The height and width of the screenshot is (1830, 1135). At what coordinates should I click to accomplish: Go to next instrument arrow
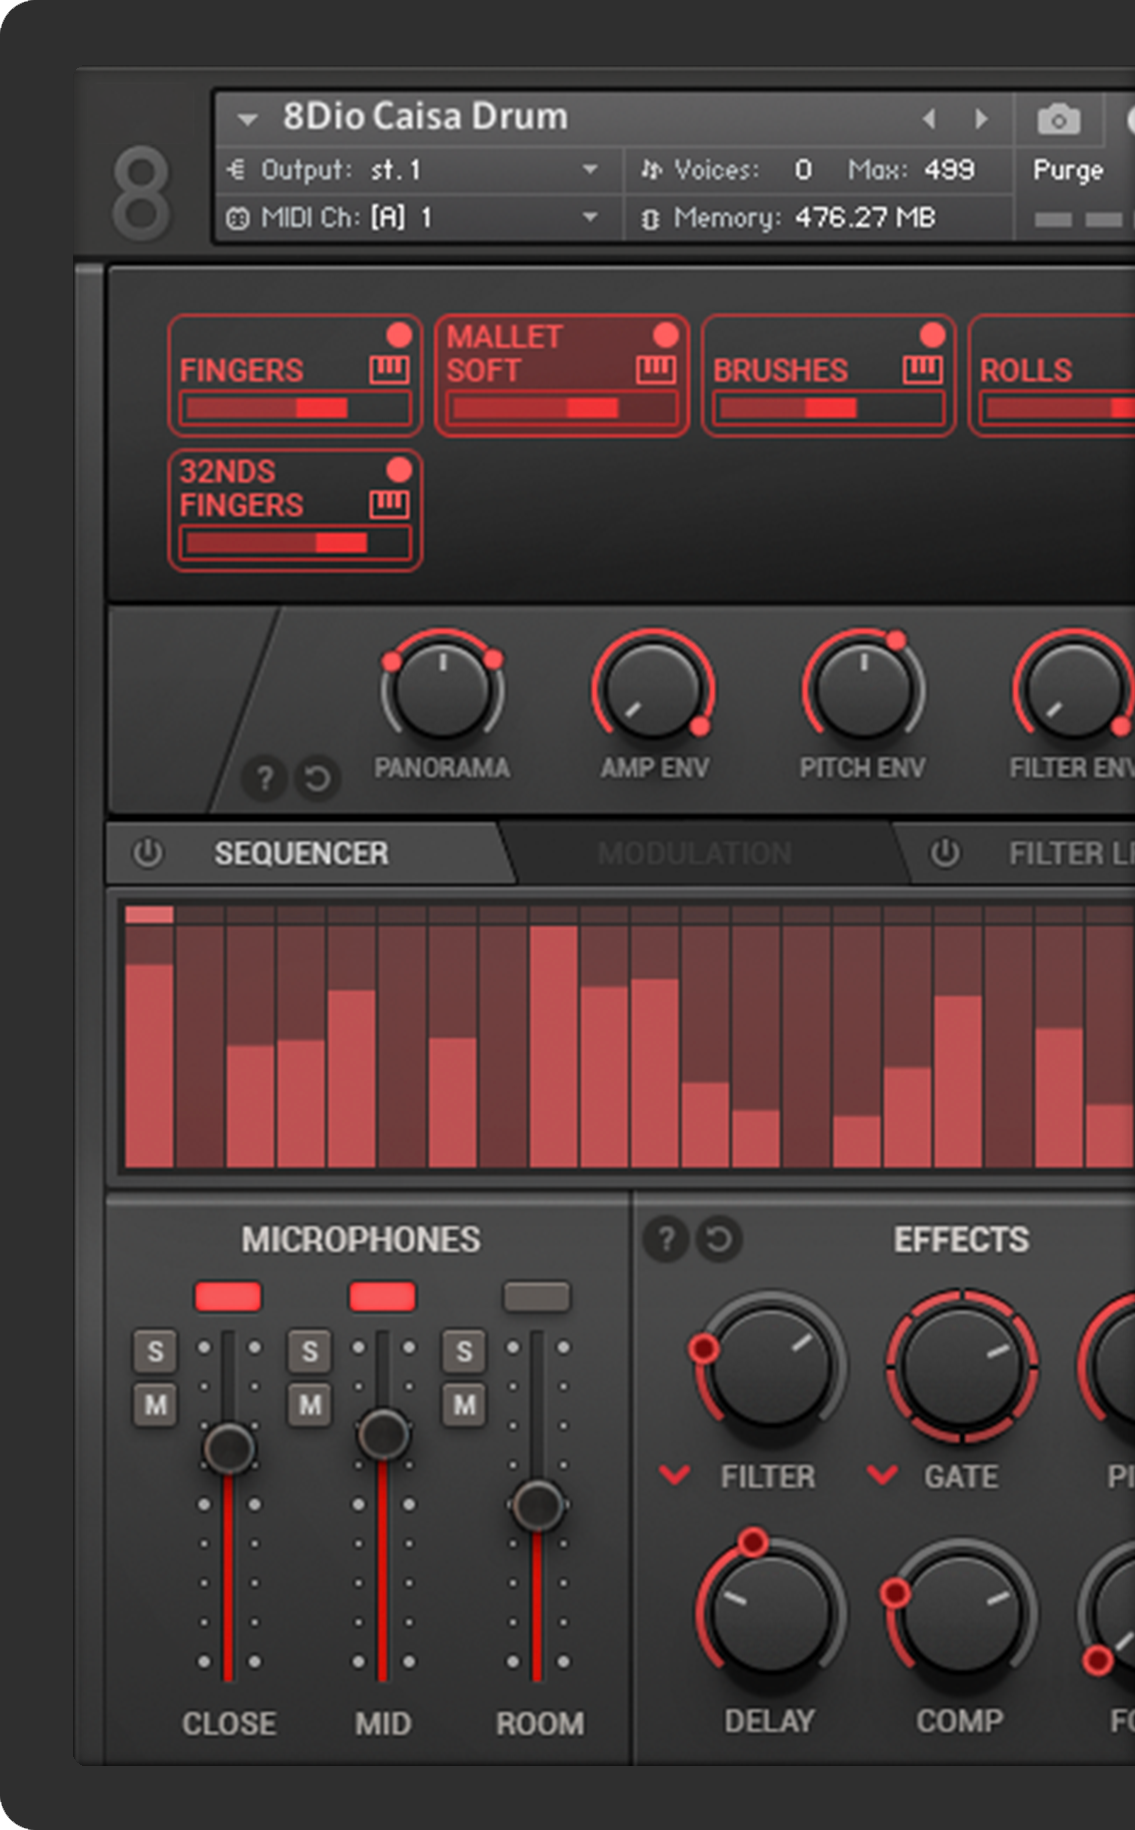click(982, 119)
